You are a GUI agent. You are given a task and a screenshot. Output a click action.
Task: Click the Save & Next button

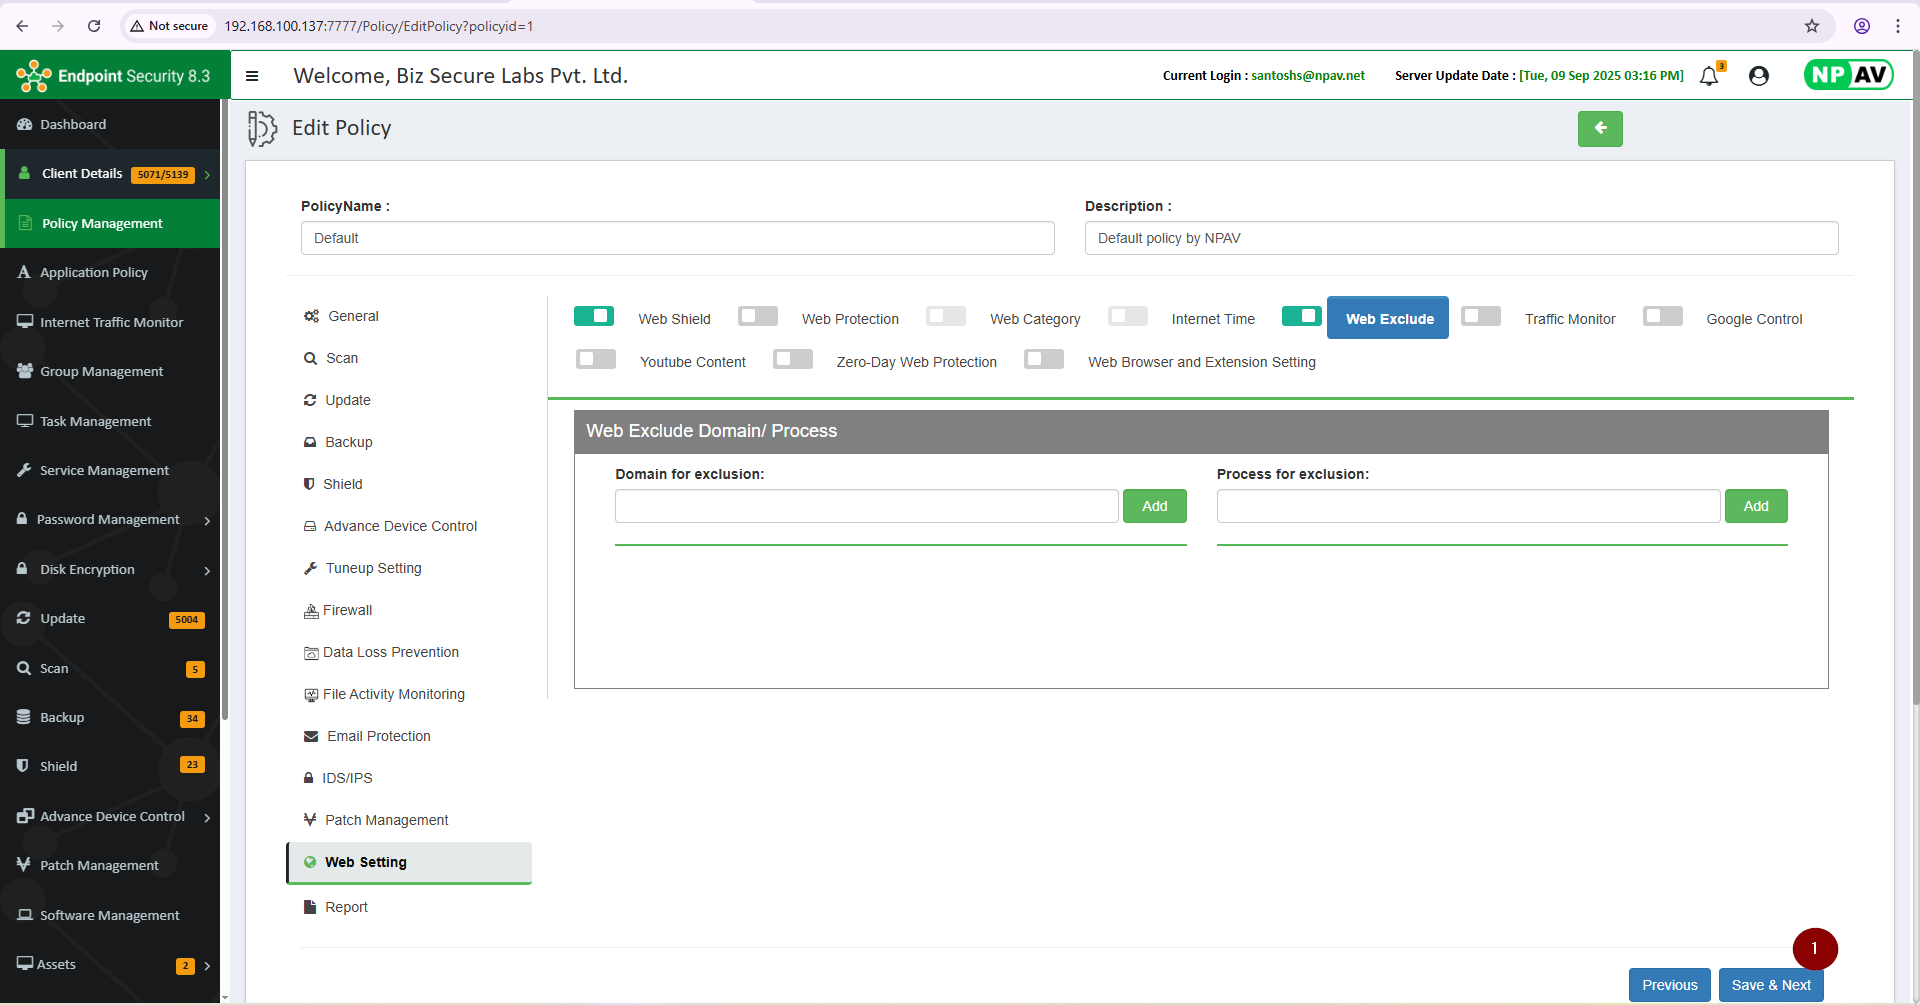tap(1771, 985)
